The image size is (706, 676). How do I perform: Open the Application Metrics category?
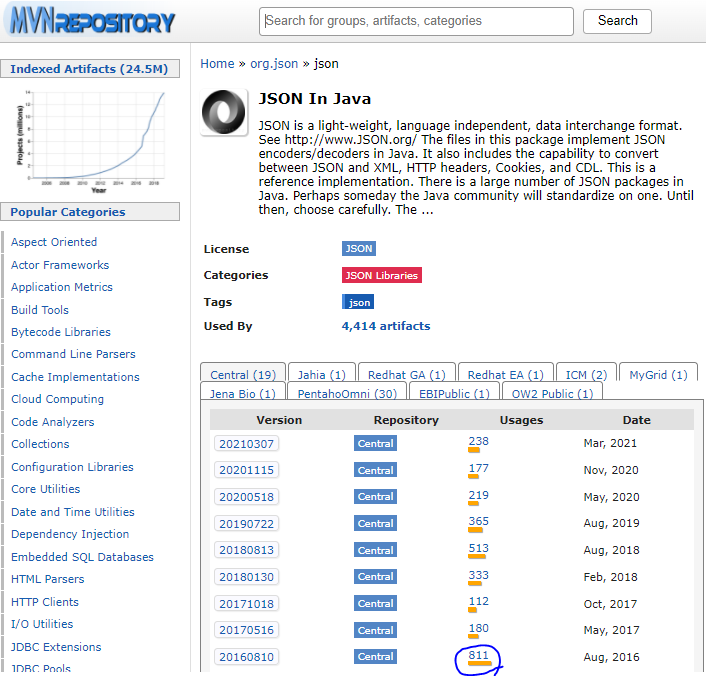[x=62, y=287]
